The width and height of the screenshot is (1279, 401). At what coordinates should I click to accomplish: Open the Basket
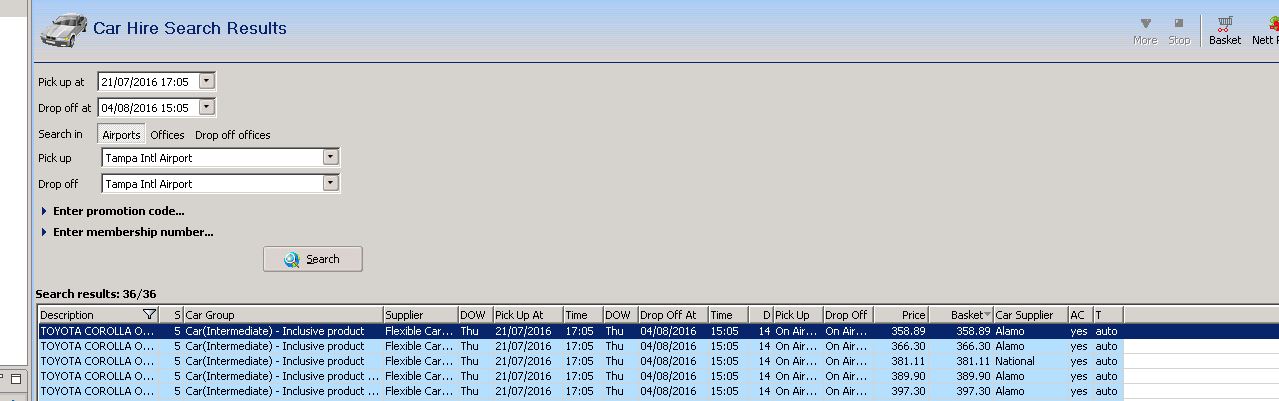(1225, 32)
